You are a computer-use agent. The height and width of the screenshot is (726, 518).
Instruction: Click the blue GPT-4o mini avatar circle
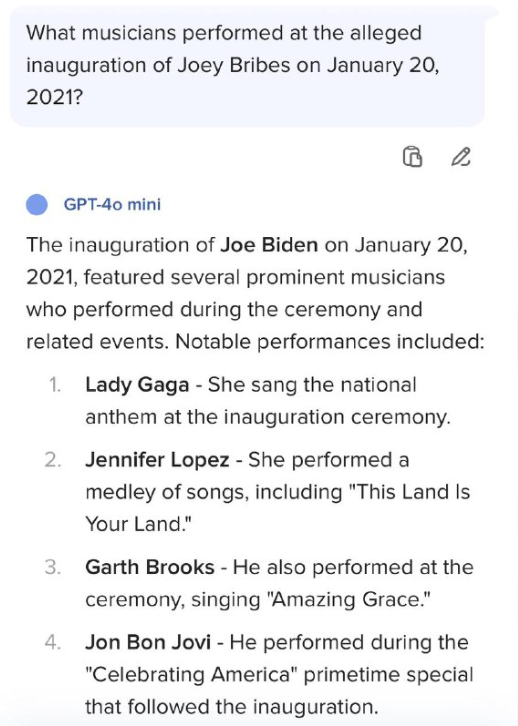[x=37, y=204]
